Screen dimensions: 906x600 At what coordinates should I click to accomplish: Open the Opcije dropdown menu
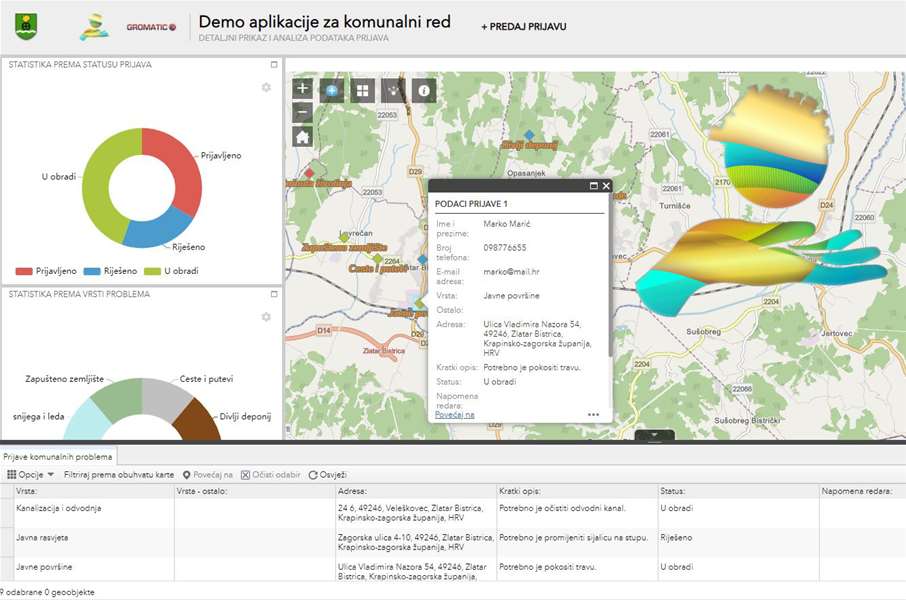tap(31, 475)
